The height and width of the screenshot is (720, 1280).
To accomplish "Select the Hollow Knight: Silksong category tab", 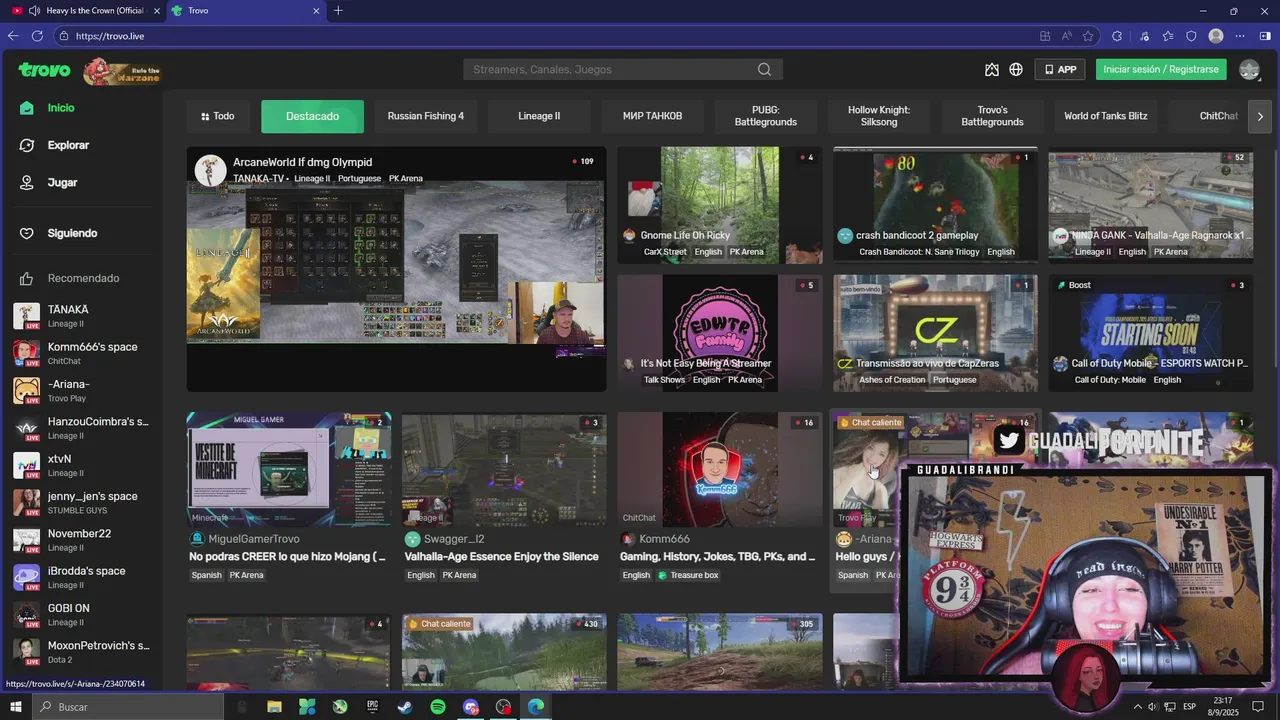I will coord(879,116).
